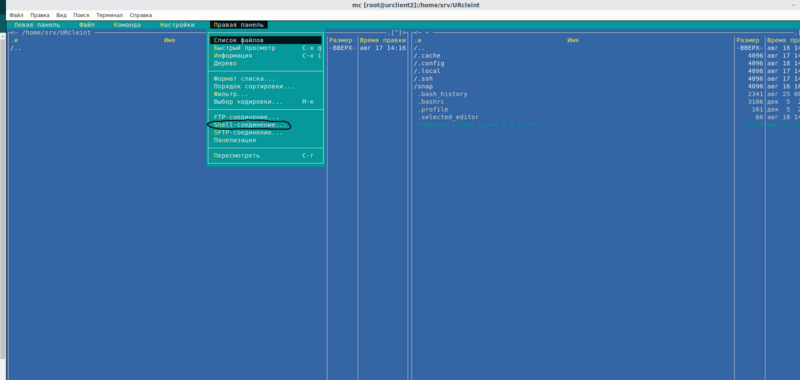Select /.. entry in left panel
This screenshot has width=800, height=380.
pyautogui.click(x=15, y=48)
